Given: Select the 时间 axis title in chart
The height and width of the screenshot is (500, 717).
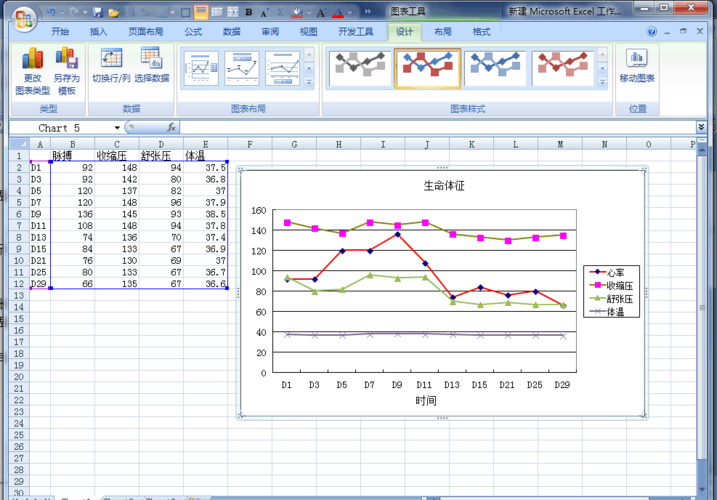Looking at the screenshot, I should (x=426, y=401).
